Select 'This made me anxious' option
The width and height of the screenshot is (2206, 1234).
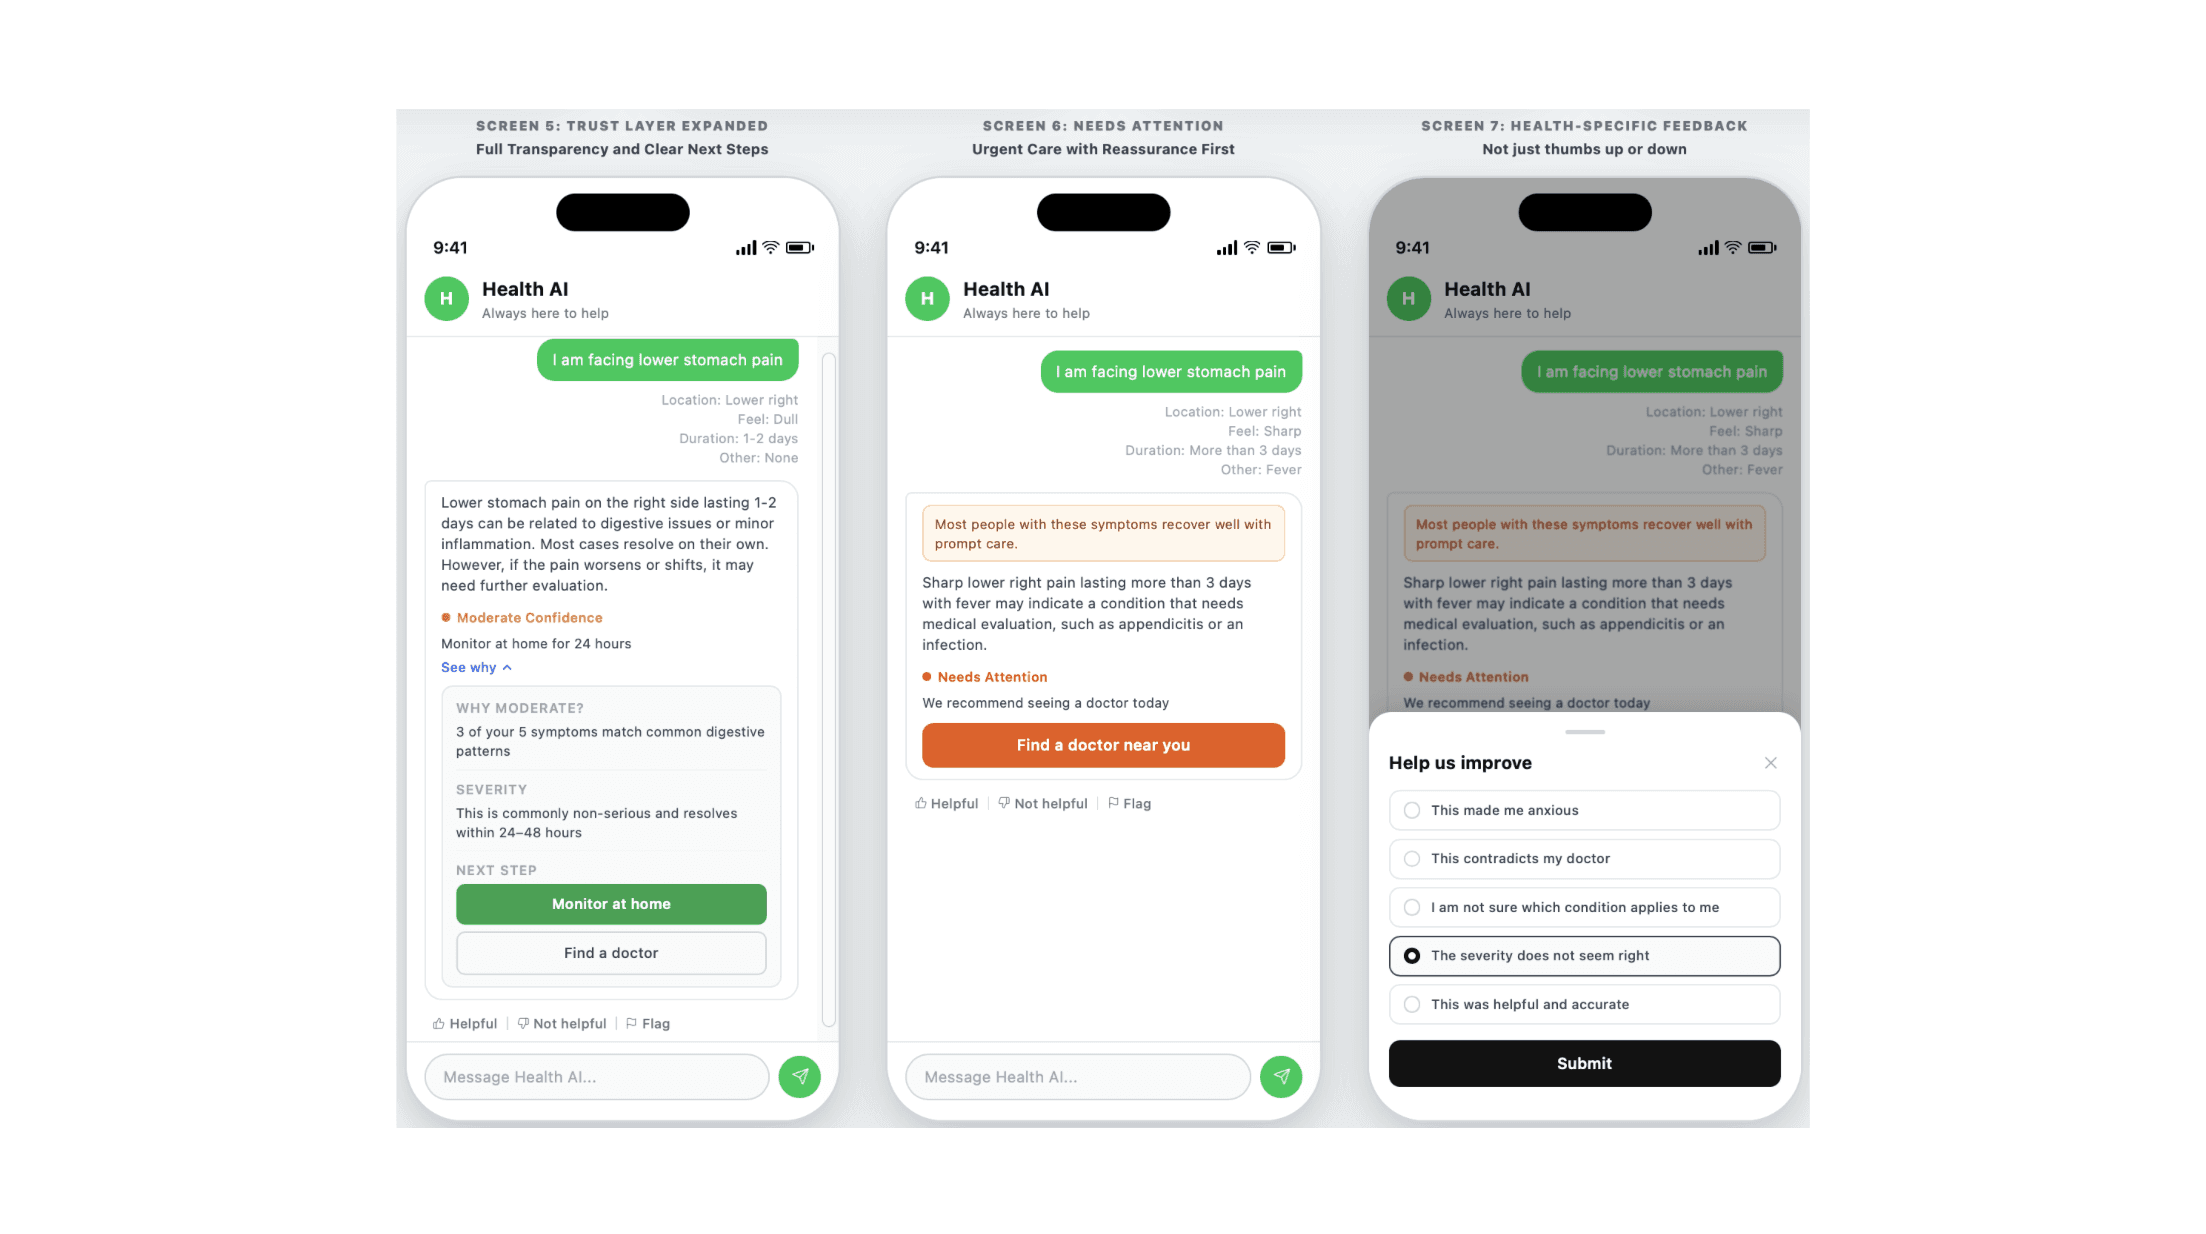click(1584, 811)
